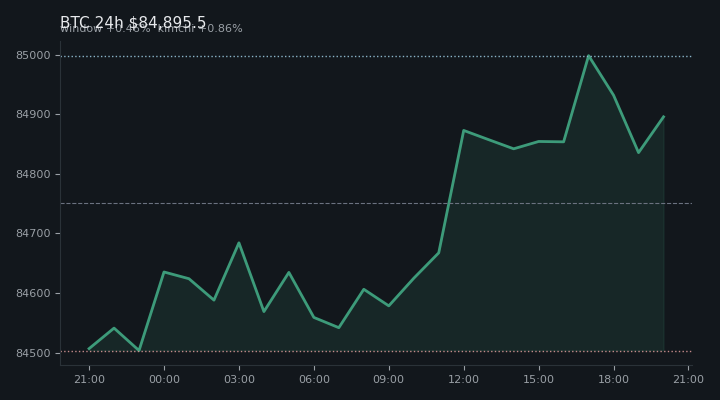Click the x-axis label '09:00'
The width and height of the screenshot is (720, 400).
click(389, 379)
